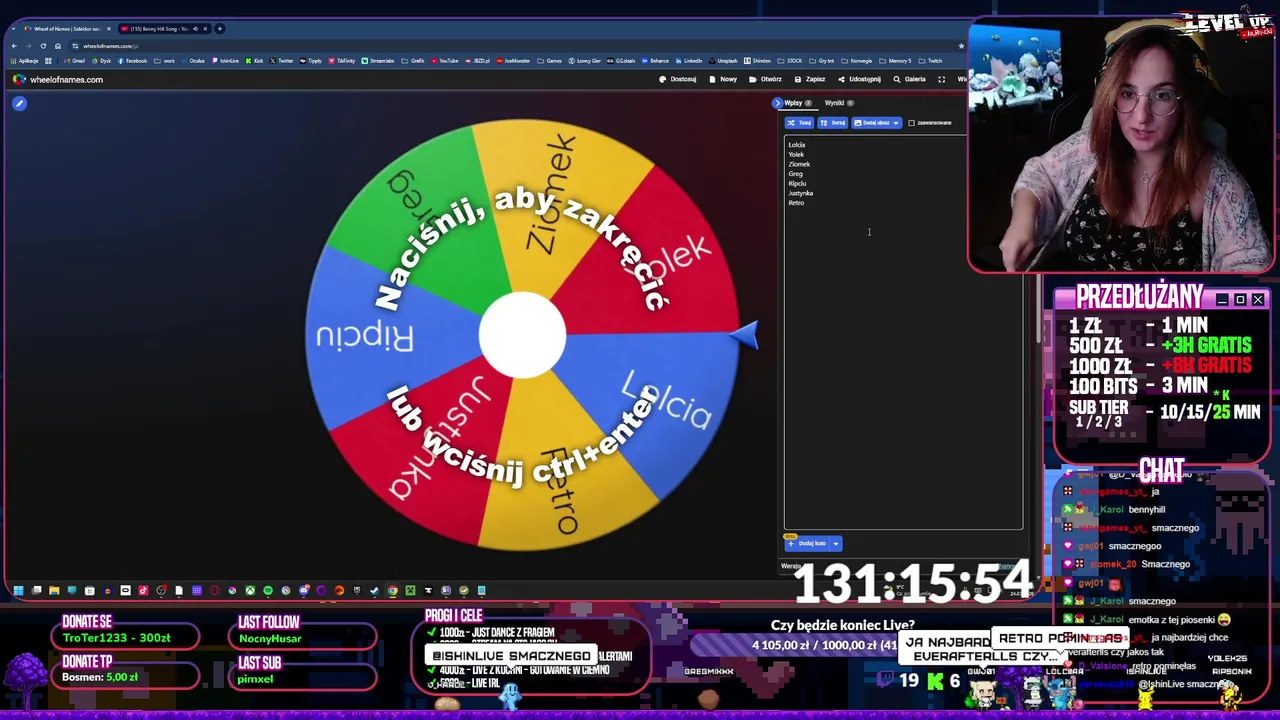Open Spotify from the taskbar
This screenshot has width=1280, height=720.
click(x=268, y=590)
